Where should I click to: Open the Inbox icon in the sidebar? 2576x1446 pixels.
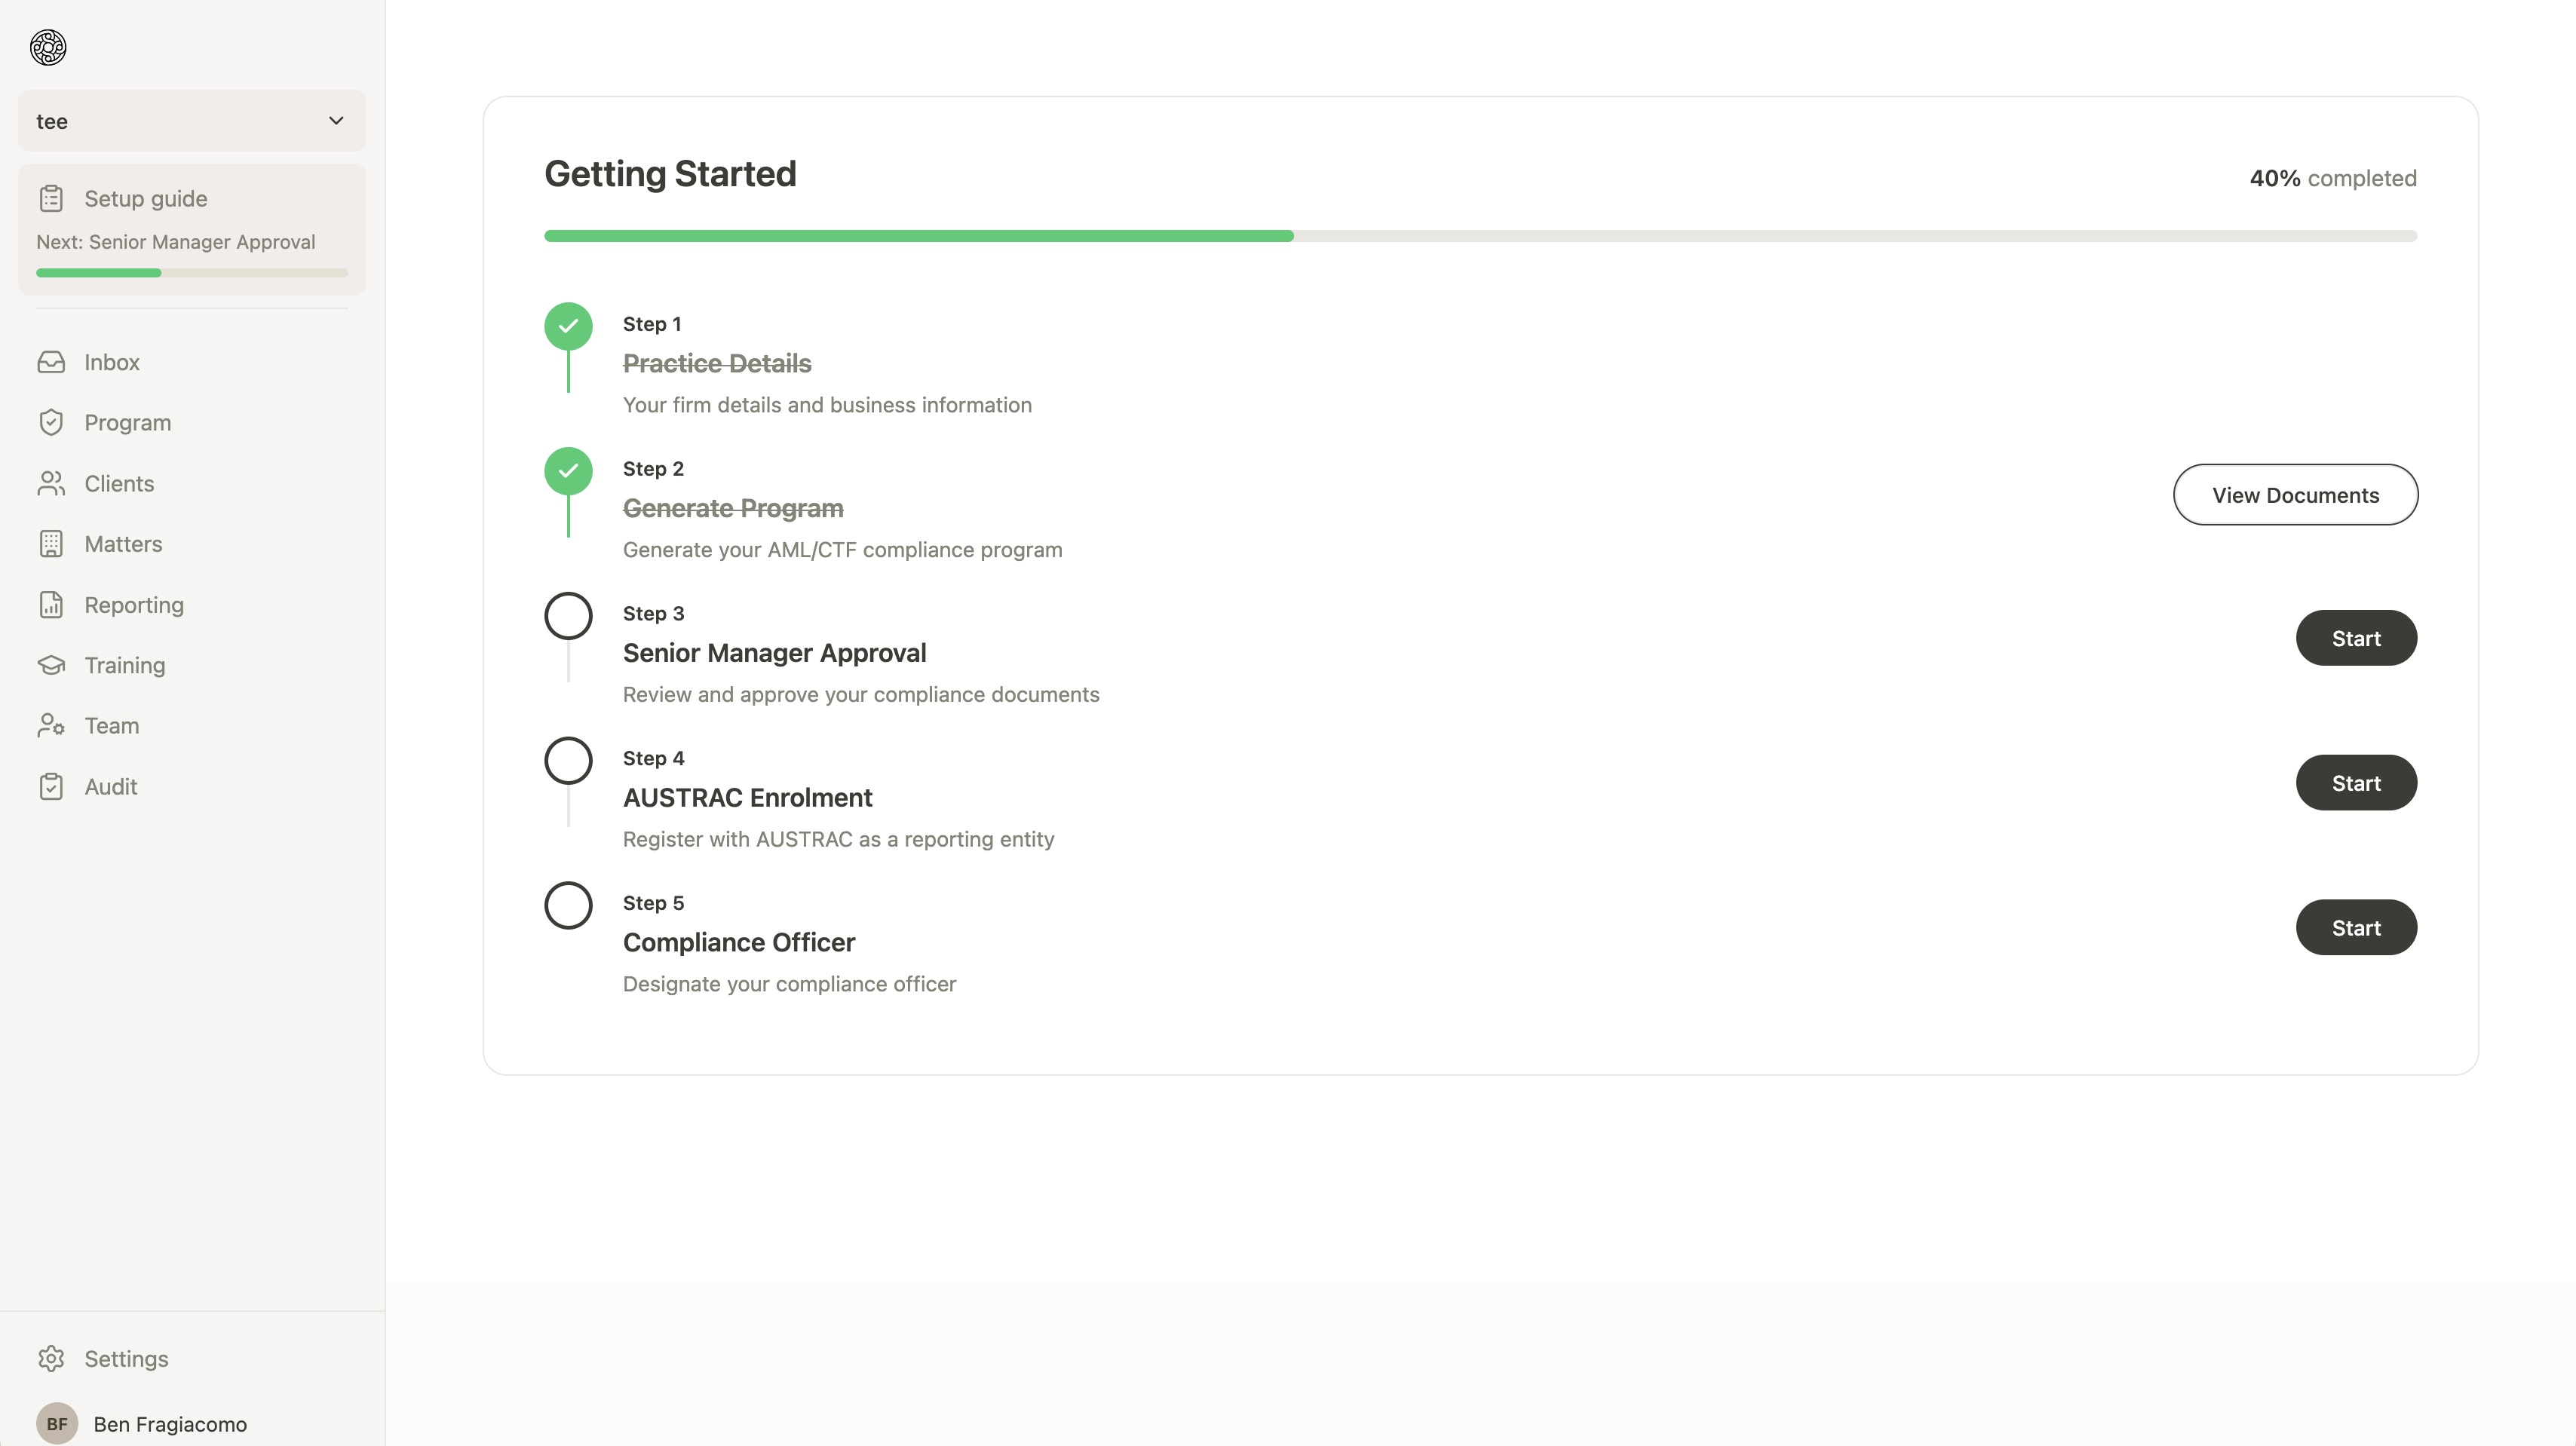point(52,361)
